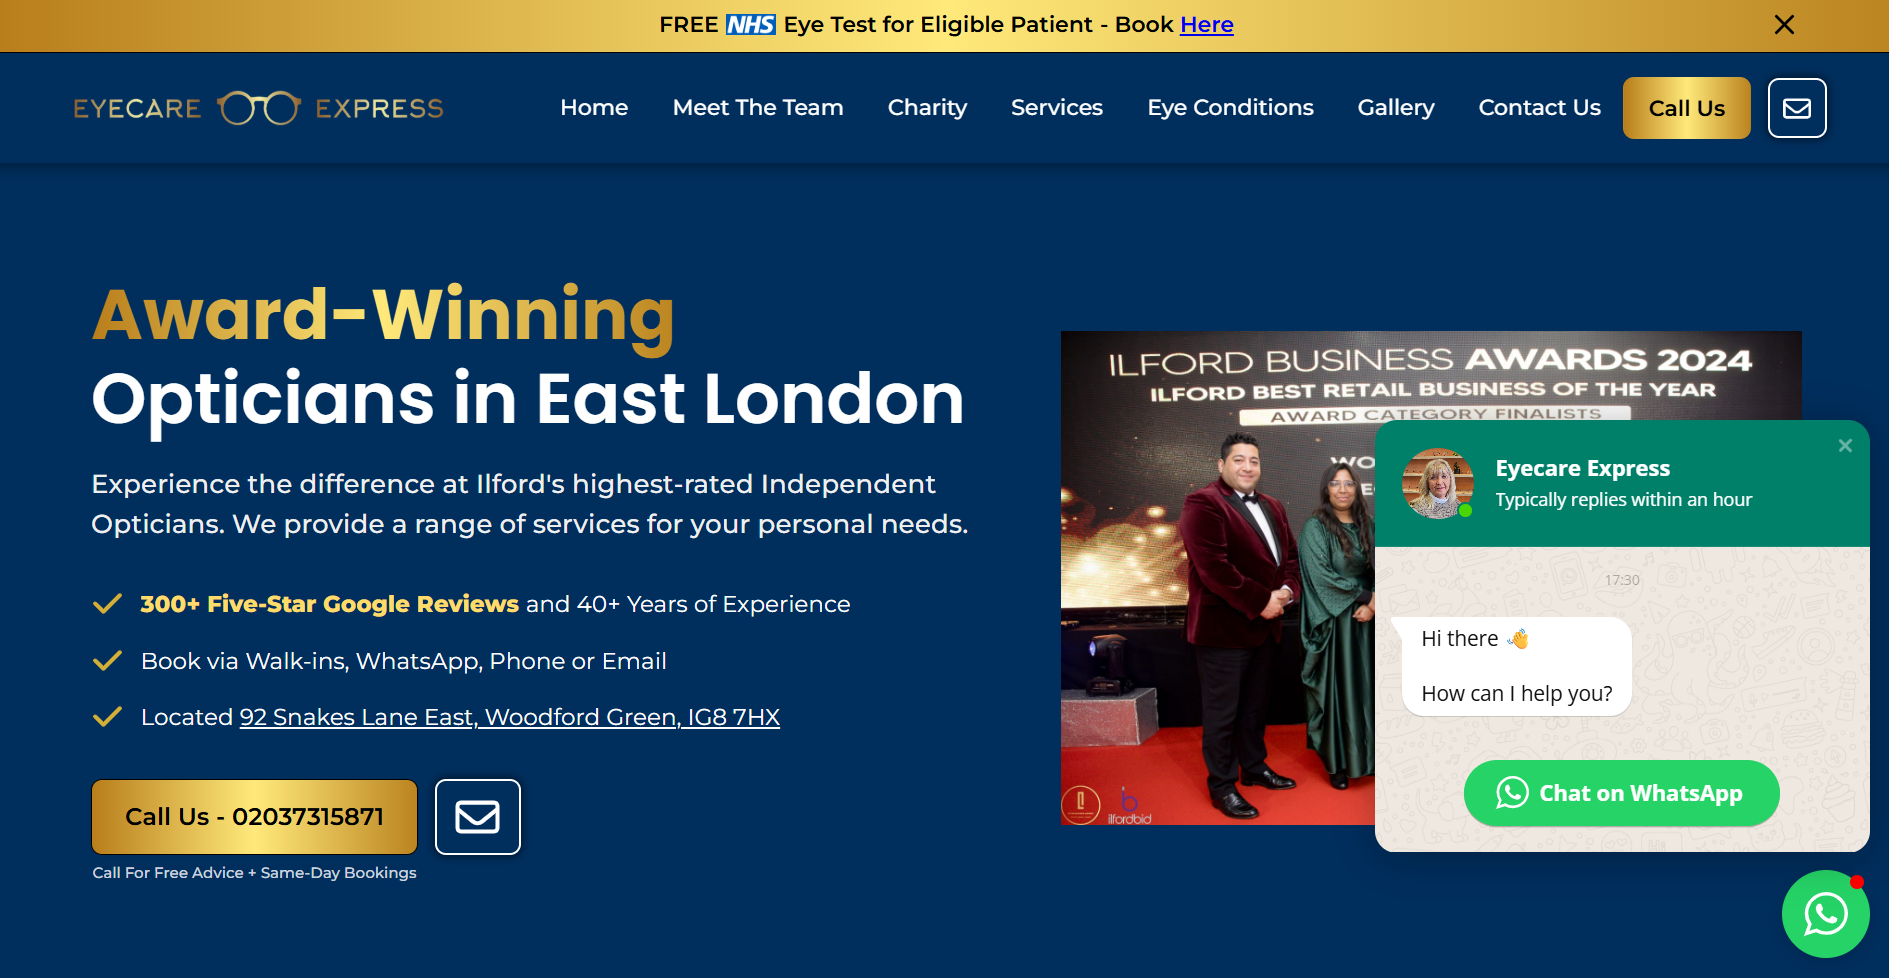Open the Services menu item
The width and height of the screenshot is (1889, 978).
[1056, 107]
